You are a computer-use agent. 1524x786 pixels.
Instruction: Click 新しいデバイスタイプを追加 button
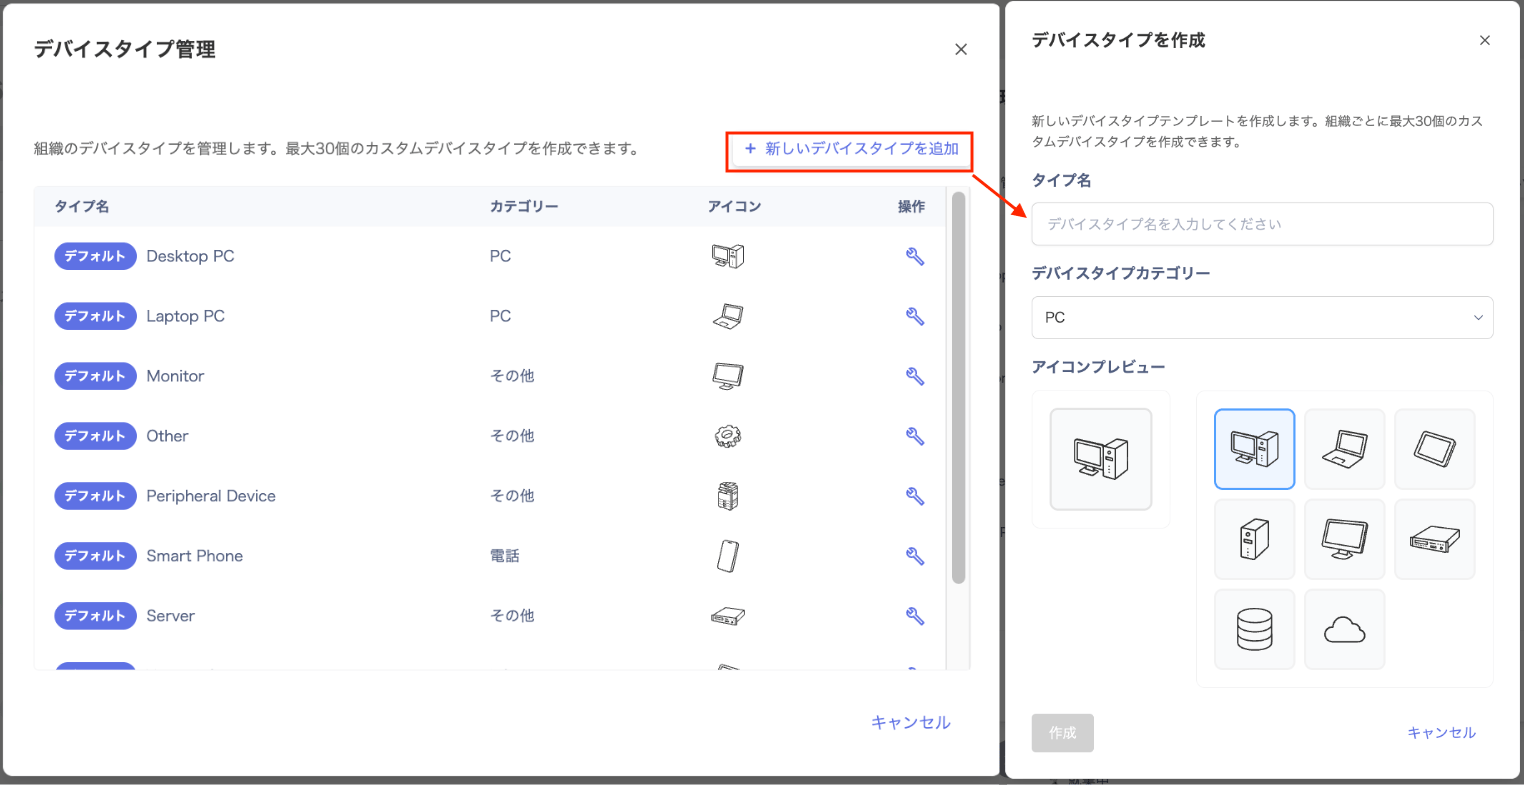[852, 149]
